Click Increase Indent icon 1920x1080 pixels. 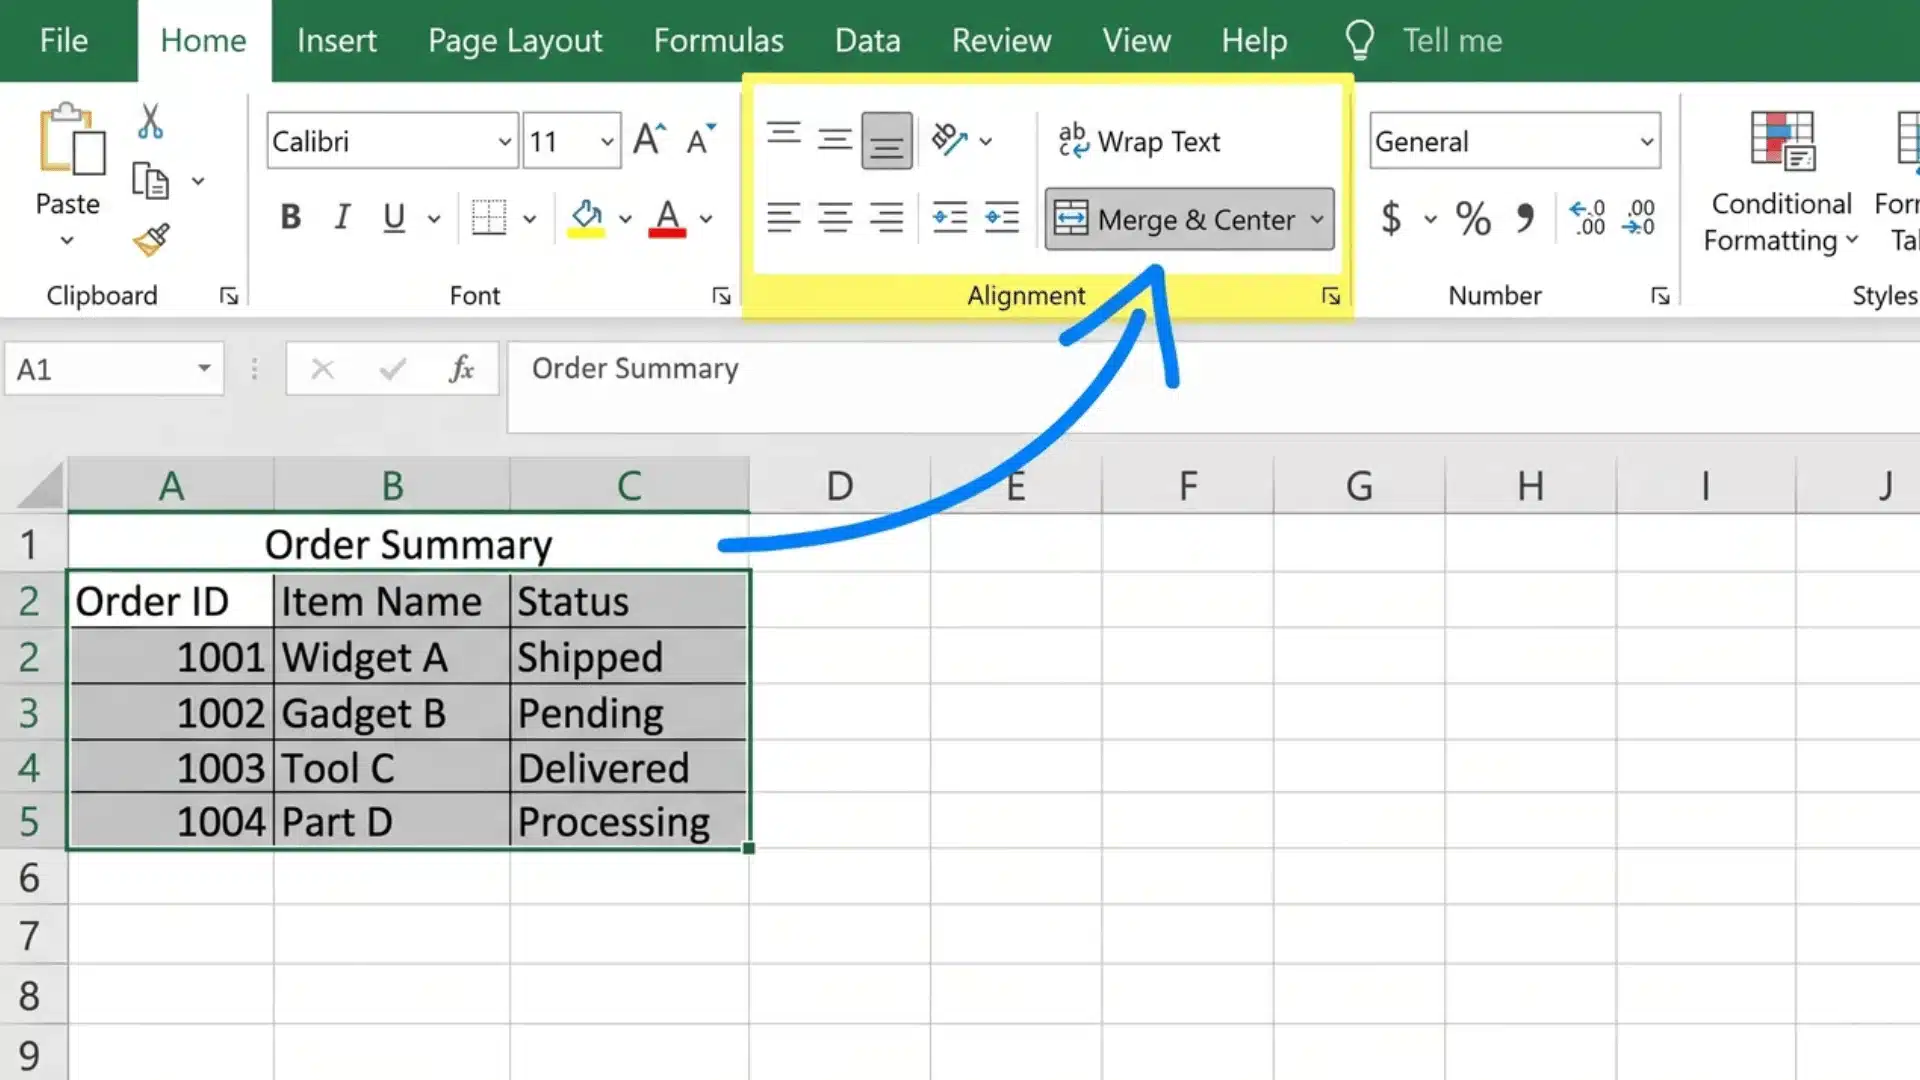pyautogui.click(x=1001, y=217)
